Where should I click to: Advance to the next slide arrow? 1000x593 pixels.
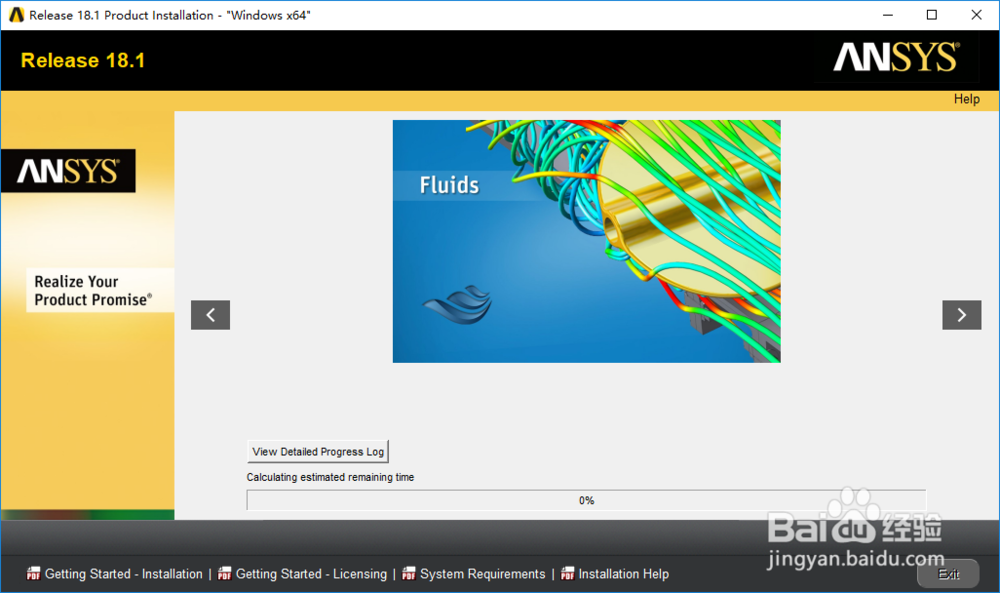pos(962,315)
